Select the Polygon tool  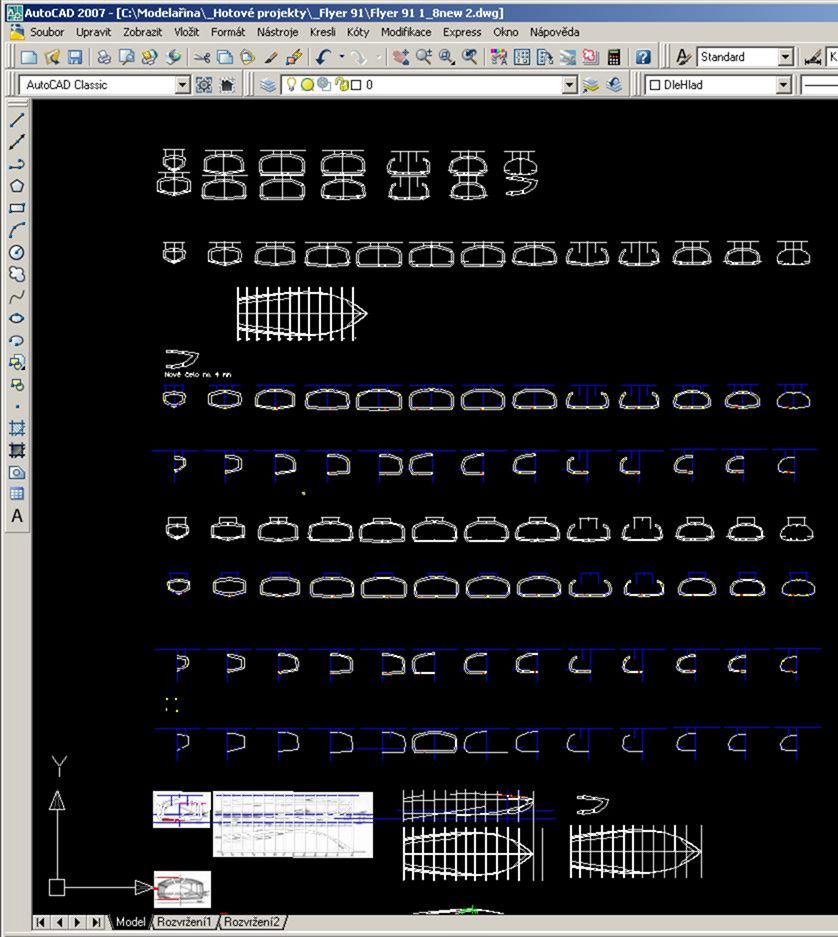[x=17, y=186]
